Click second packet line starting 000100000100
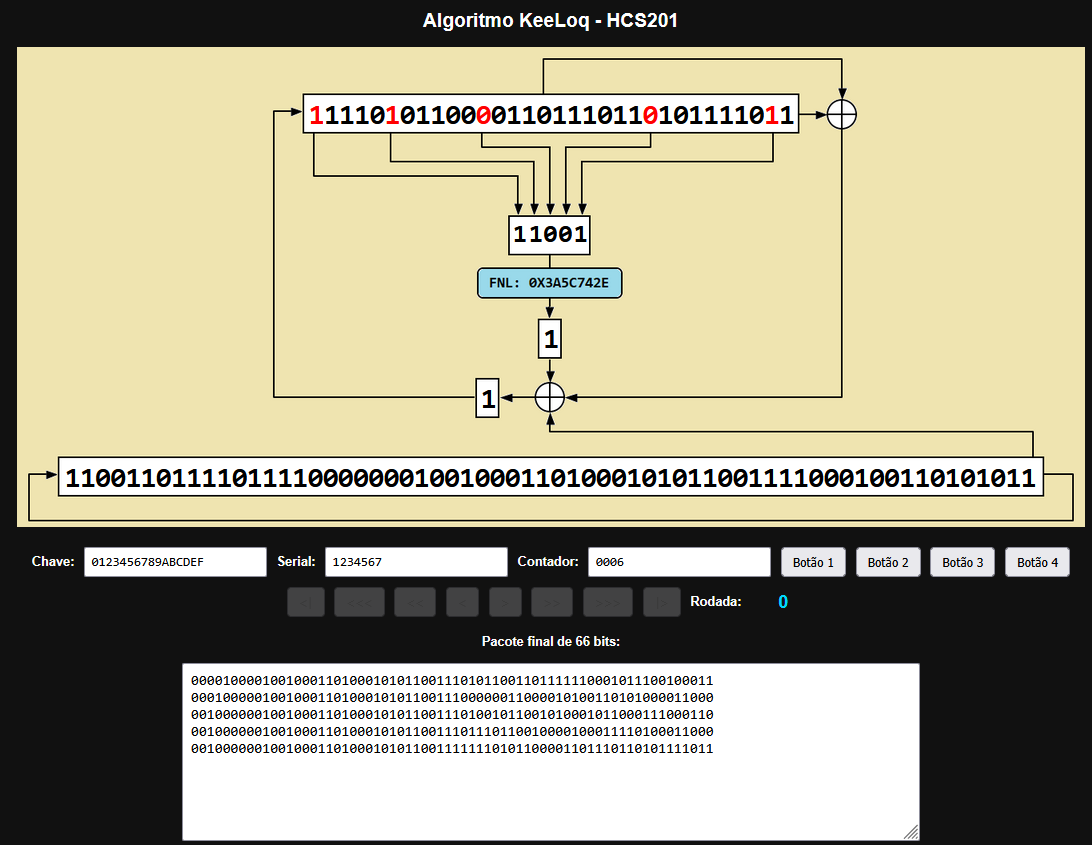The image size is (1092, 845). 452,697
